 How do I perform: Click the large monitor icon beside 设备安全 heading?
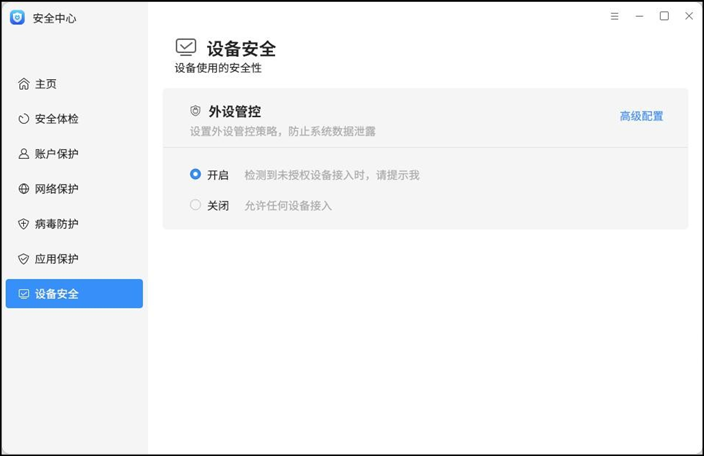pos(186,47)
